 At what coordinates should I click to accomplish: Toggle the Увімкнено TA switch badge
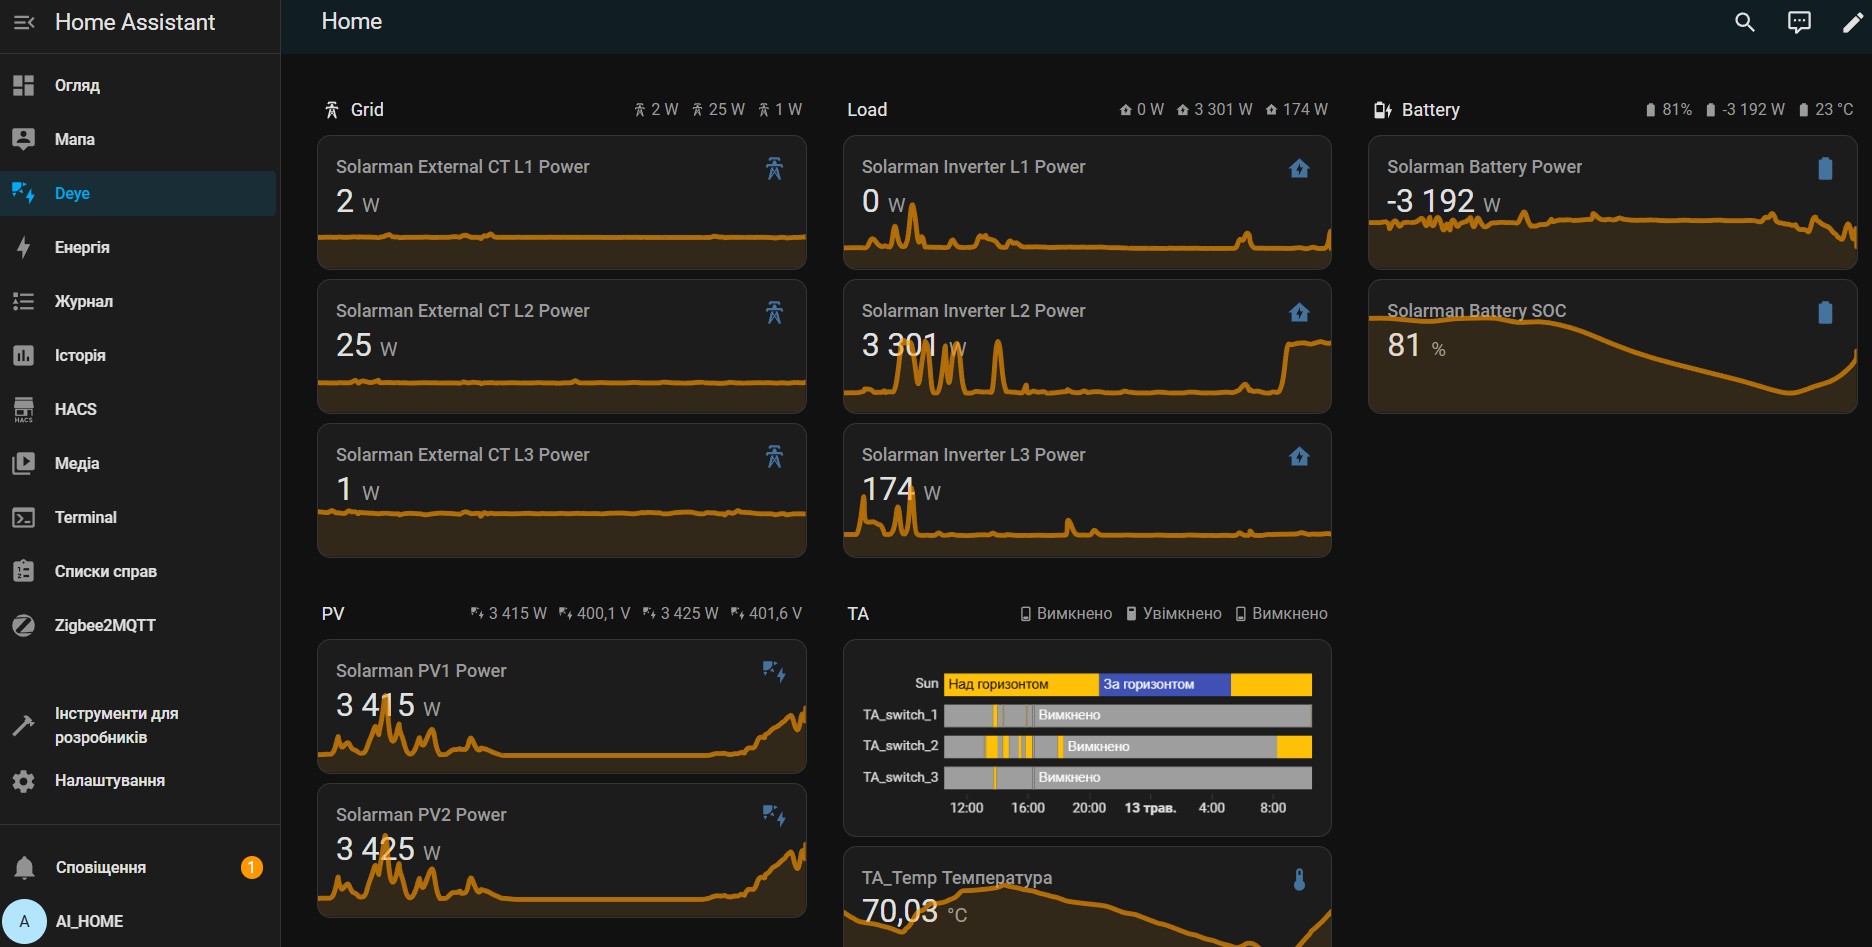[x=1173, y=614]
